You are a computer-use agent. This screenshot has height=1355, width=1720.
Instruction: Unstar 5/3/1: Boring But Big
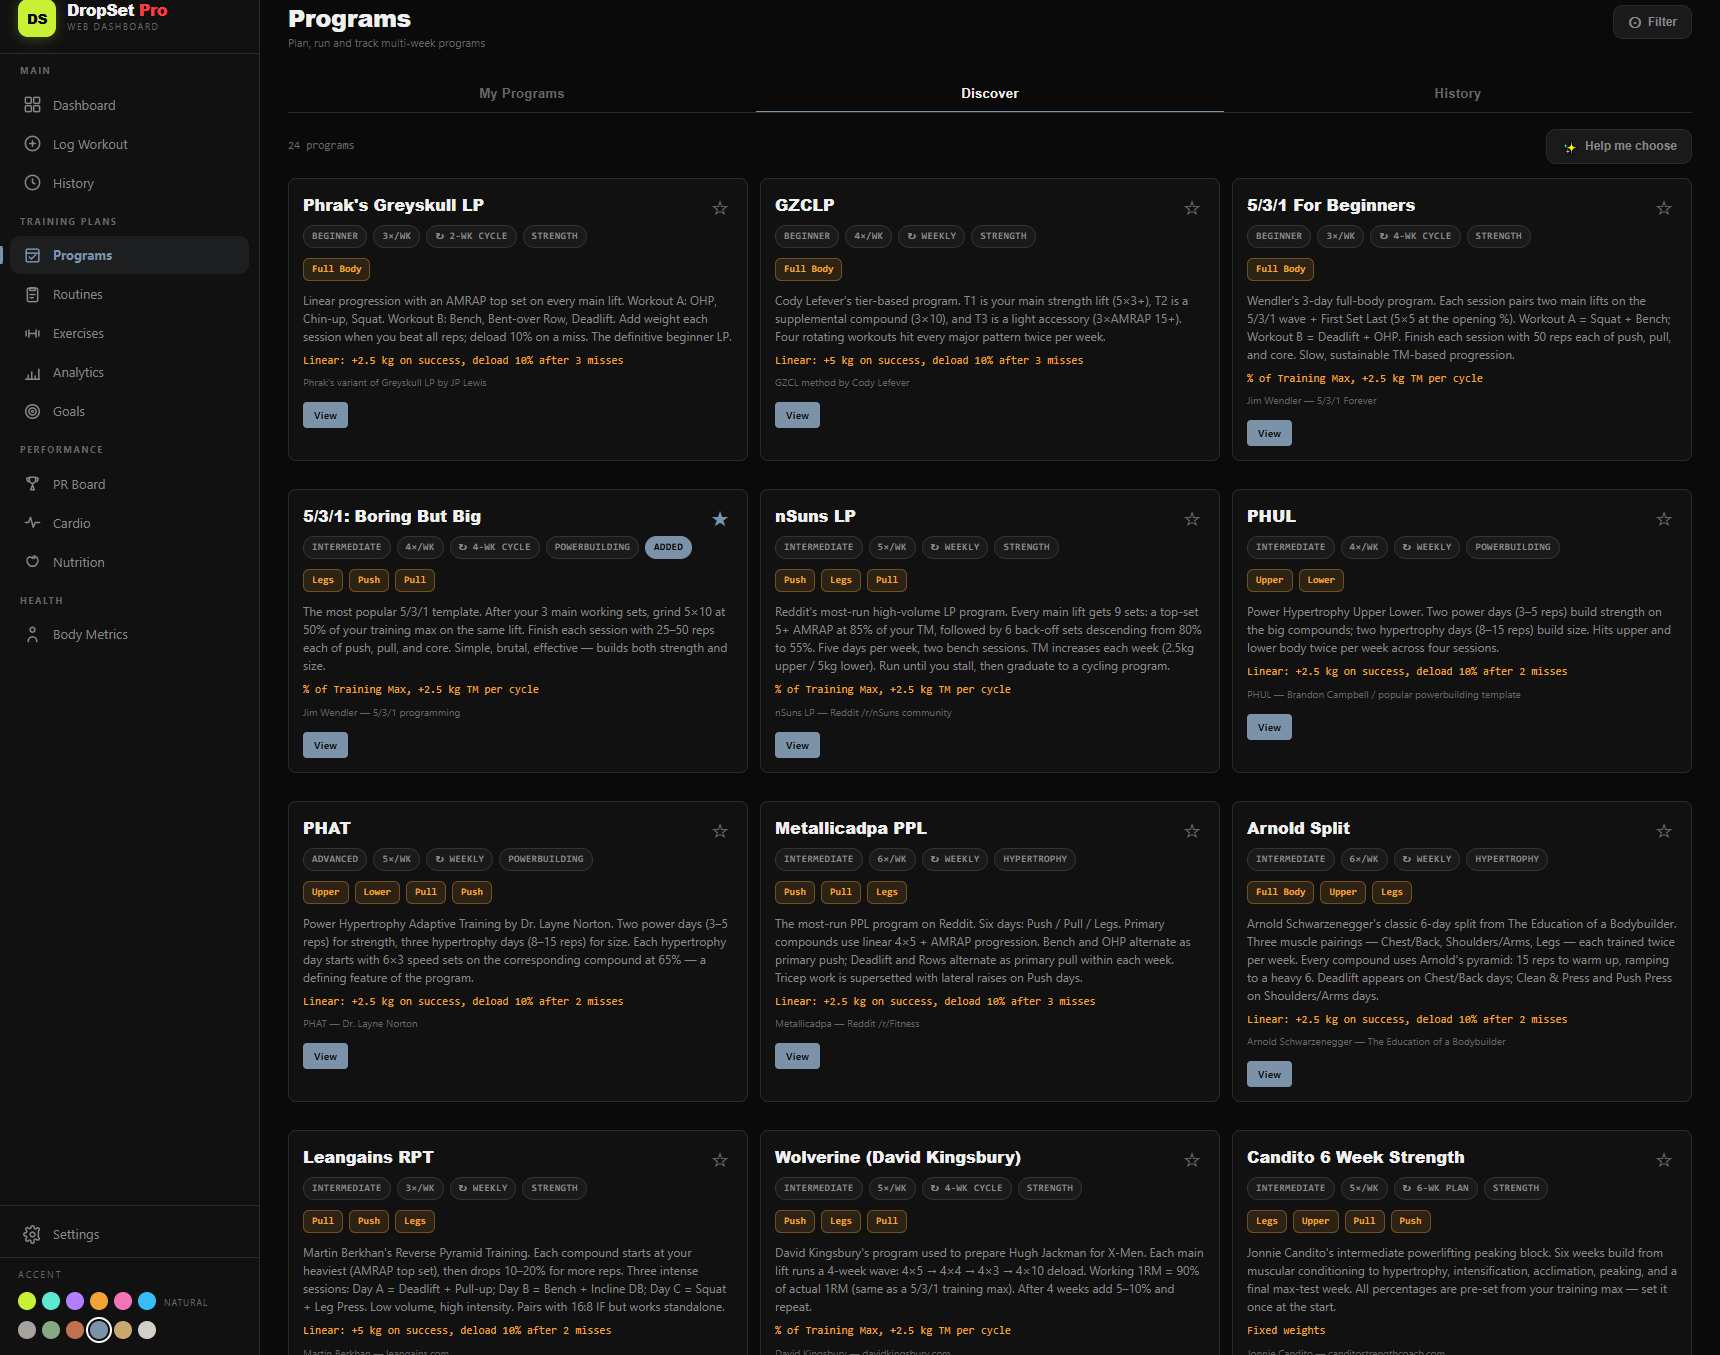tap(720, 519)
